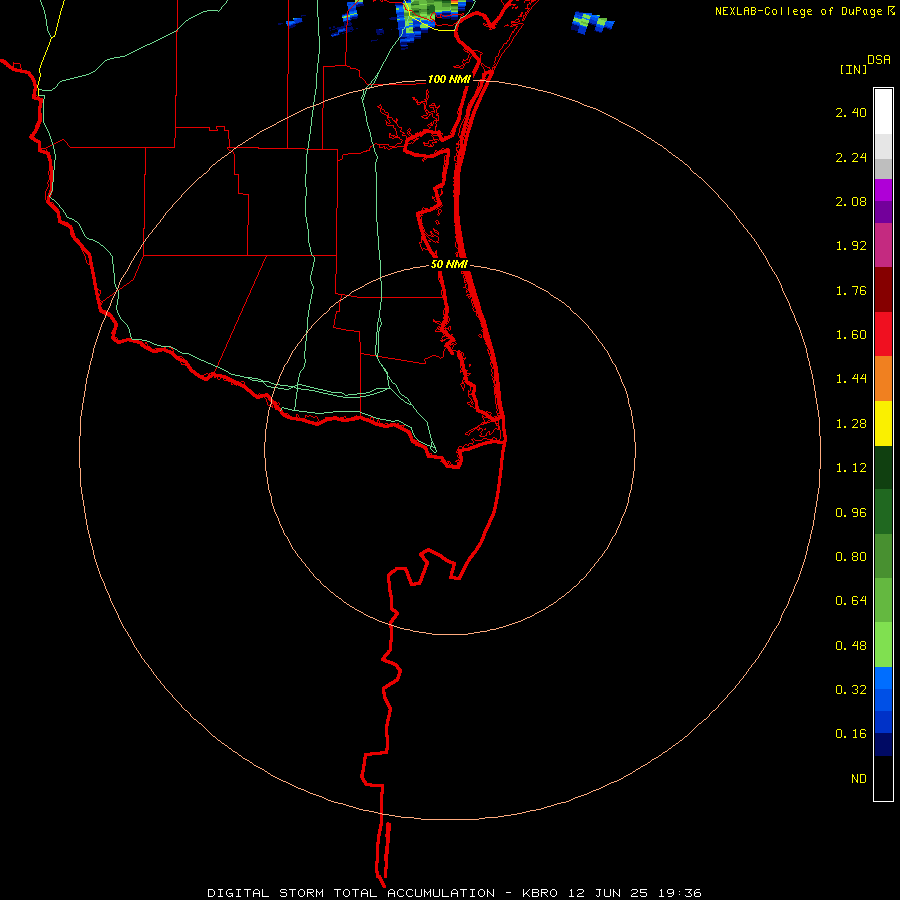The image size is (900, 900).
Task: Click the orange swatch in the color scale
Action: click(883, 379)
